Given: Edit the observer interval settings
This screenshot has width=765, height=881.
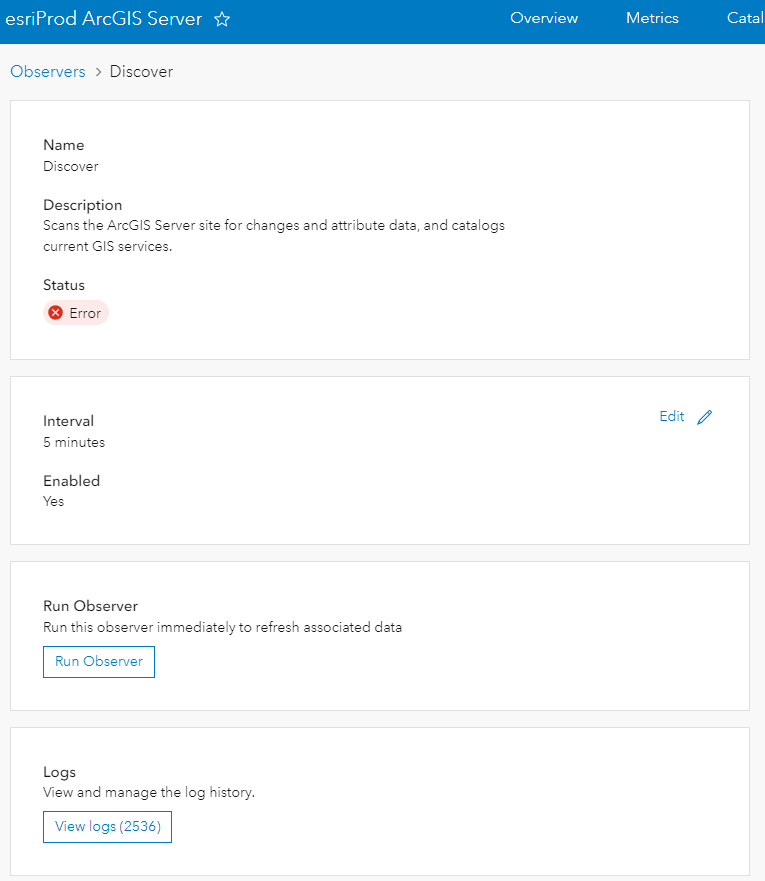Looking at the screenshot, I should click(671, 416).
